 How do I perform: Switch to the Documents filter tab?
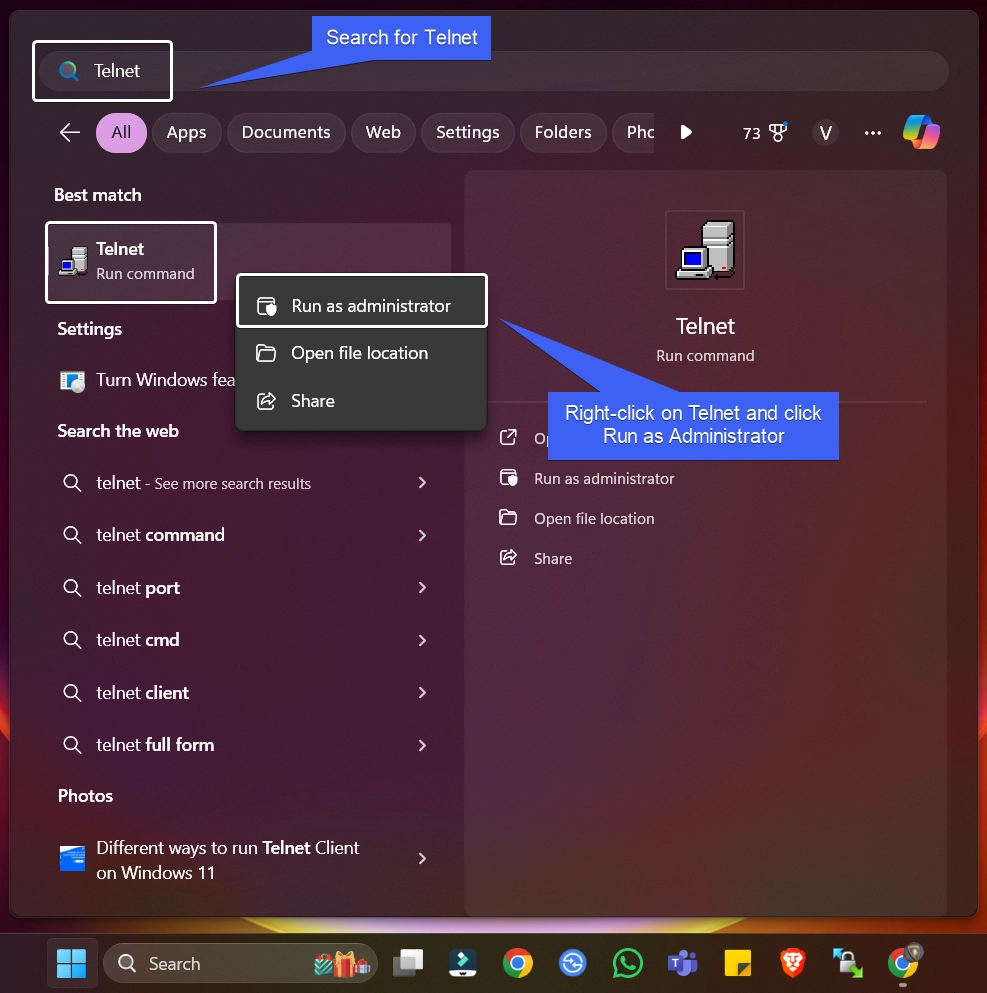coord(286,132)
